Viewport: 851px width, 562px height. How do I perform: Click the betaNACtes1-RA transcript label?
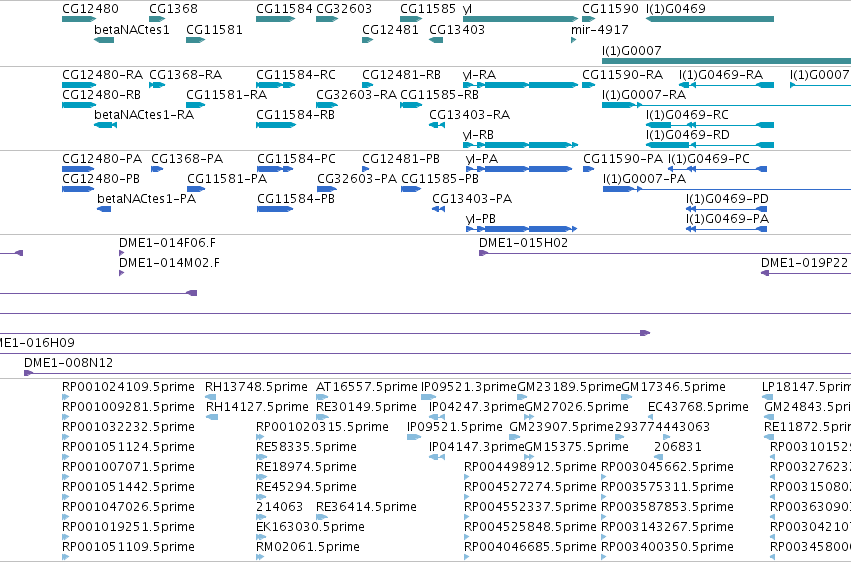(144, 114)
